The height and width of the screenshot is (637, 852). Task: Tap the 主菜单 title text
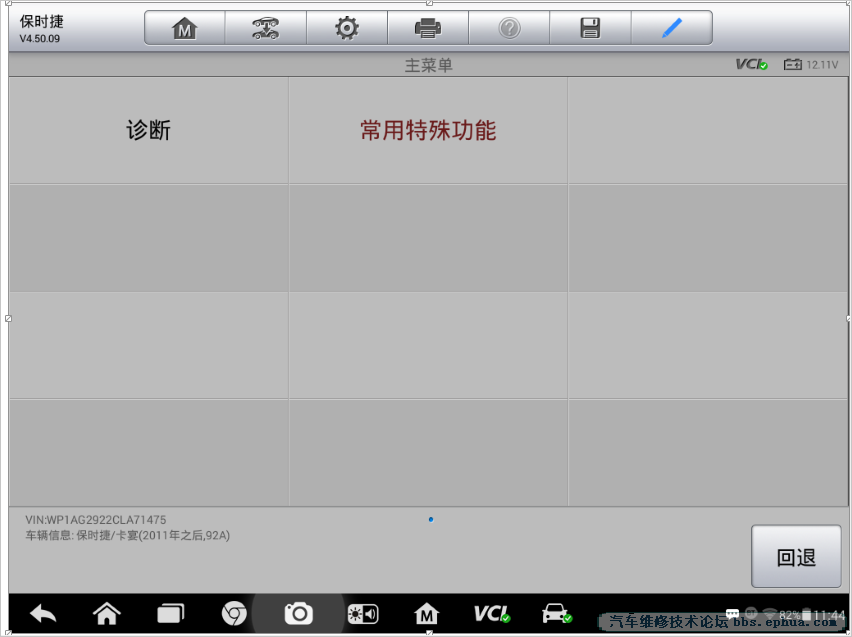pos(428,65)
